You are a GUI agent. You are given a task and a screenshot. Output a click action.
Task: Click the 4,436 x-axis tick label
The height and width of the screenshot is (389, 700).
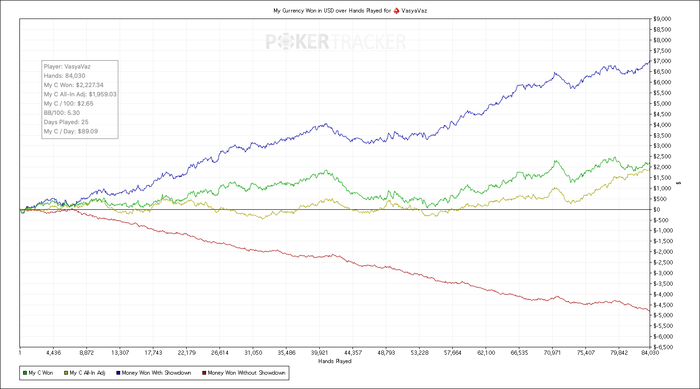53,353
